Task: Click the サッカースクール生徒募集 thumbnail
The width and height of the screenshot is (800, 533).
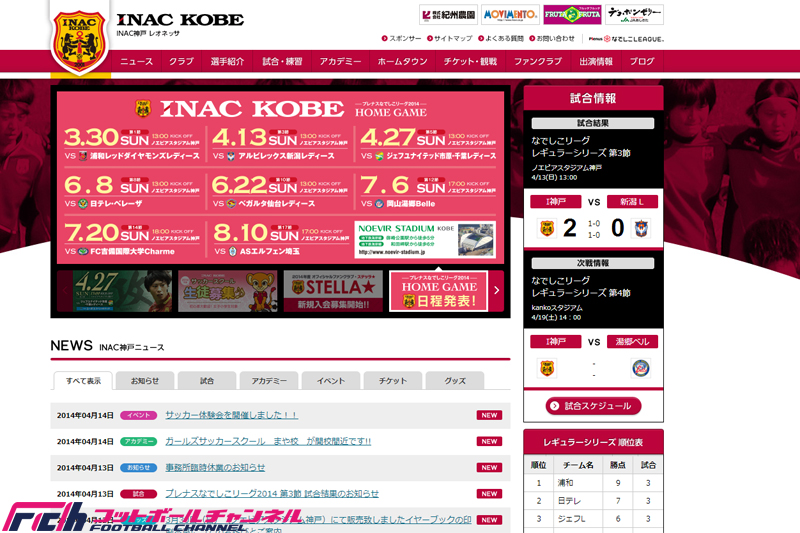Action: point(228,291)
